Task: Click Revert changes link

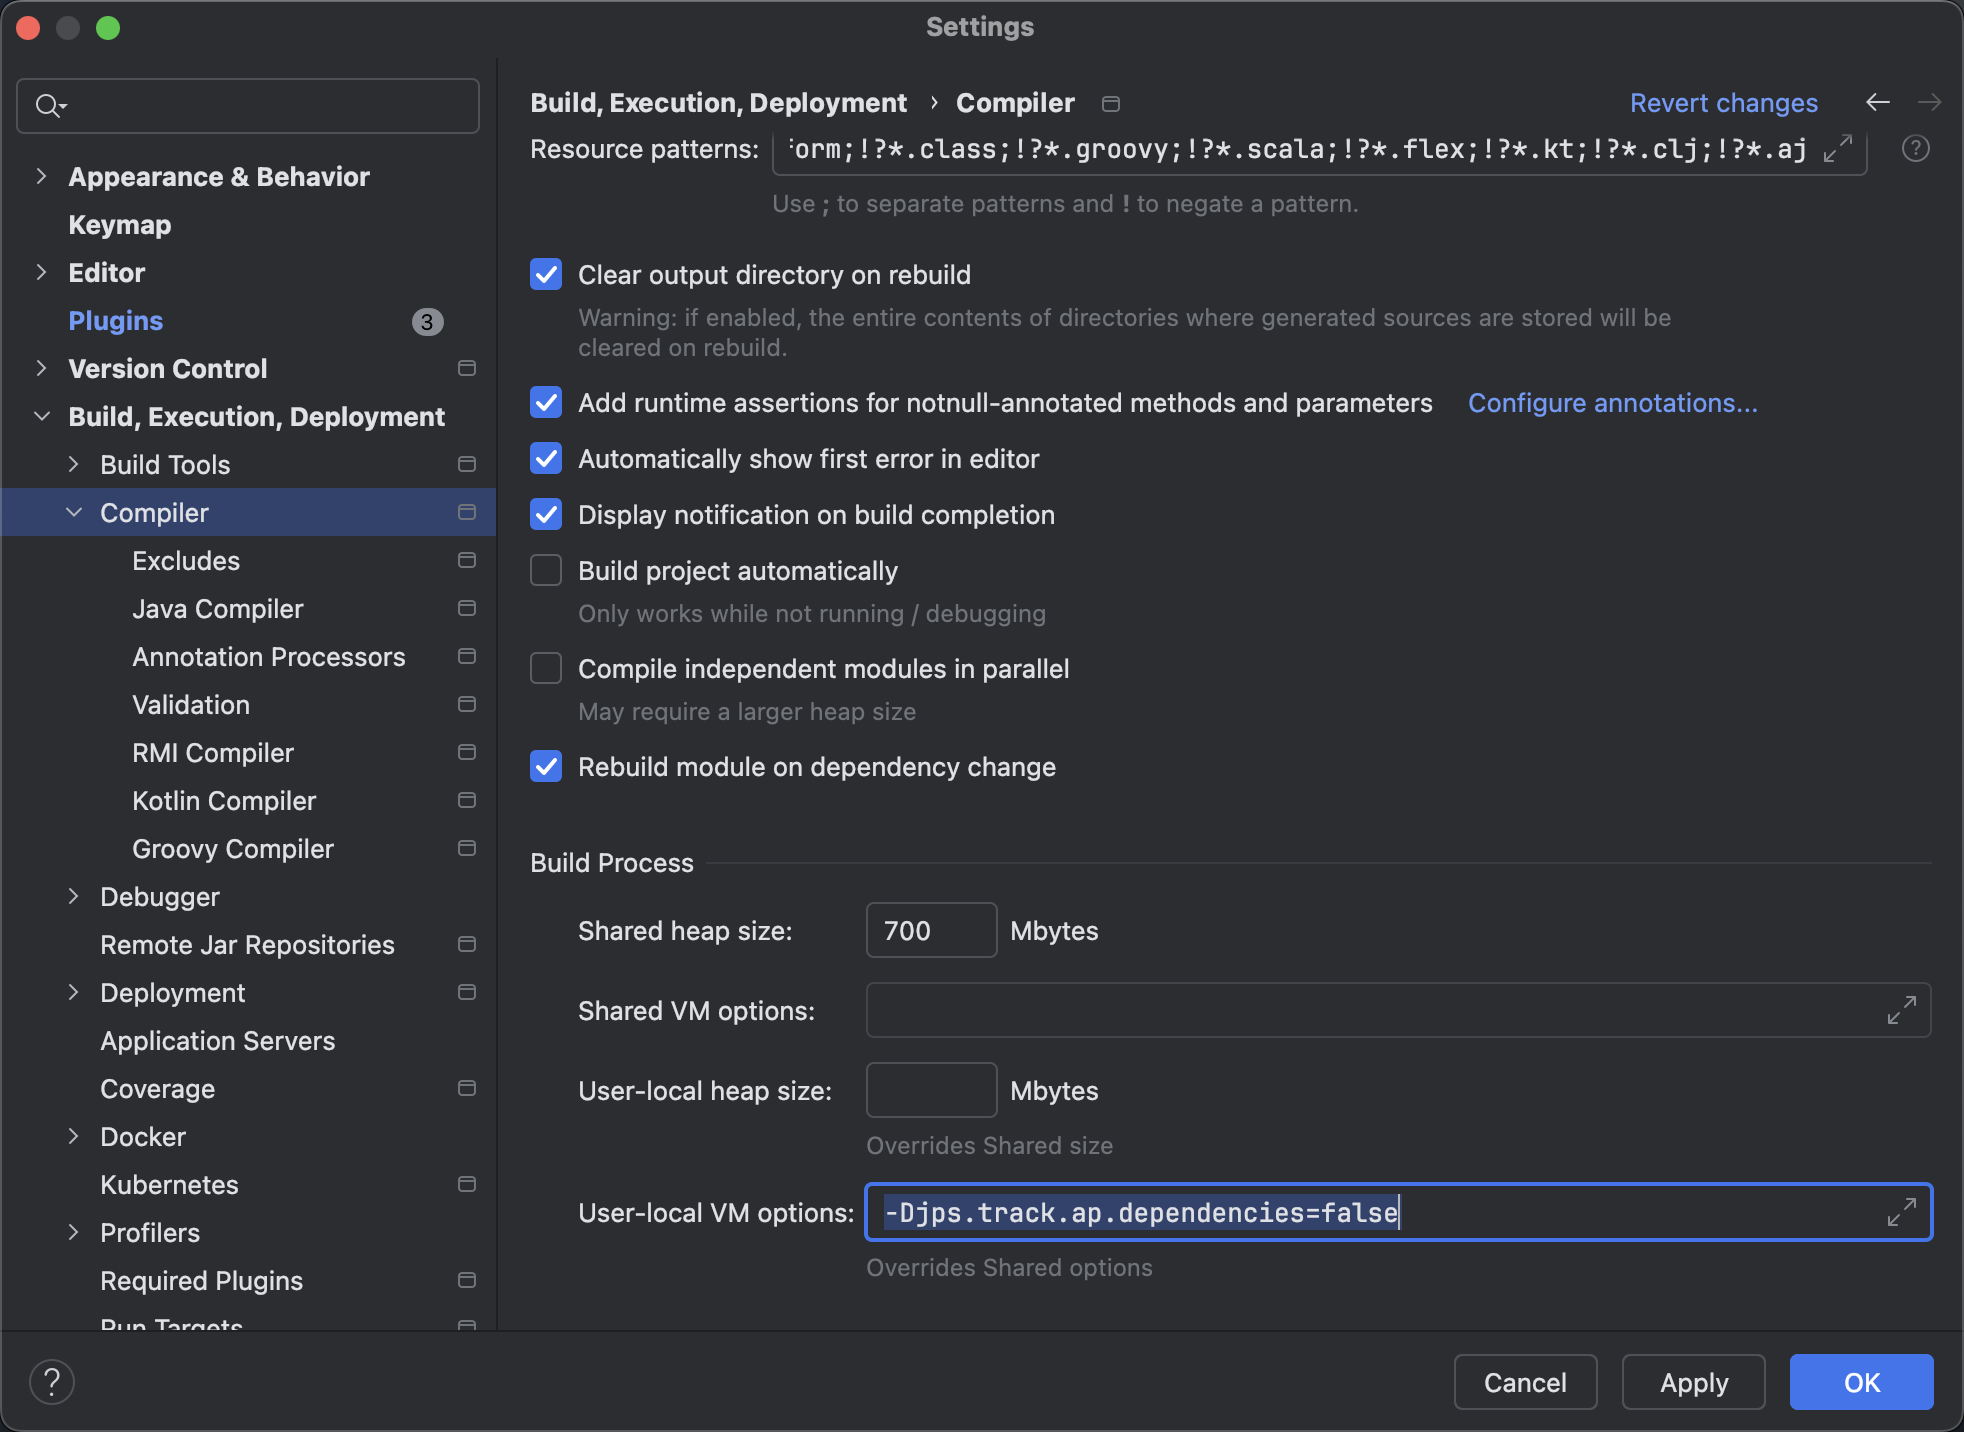Action: point(1724,103)
